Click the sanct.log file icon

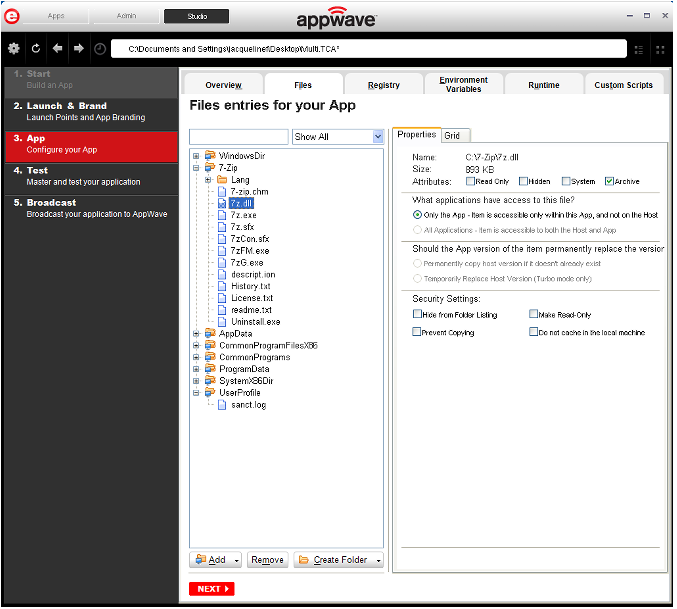[222, 404]
